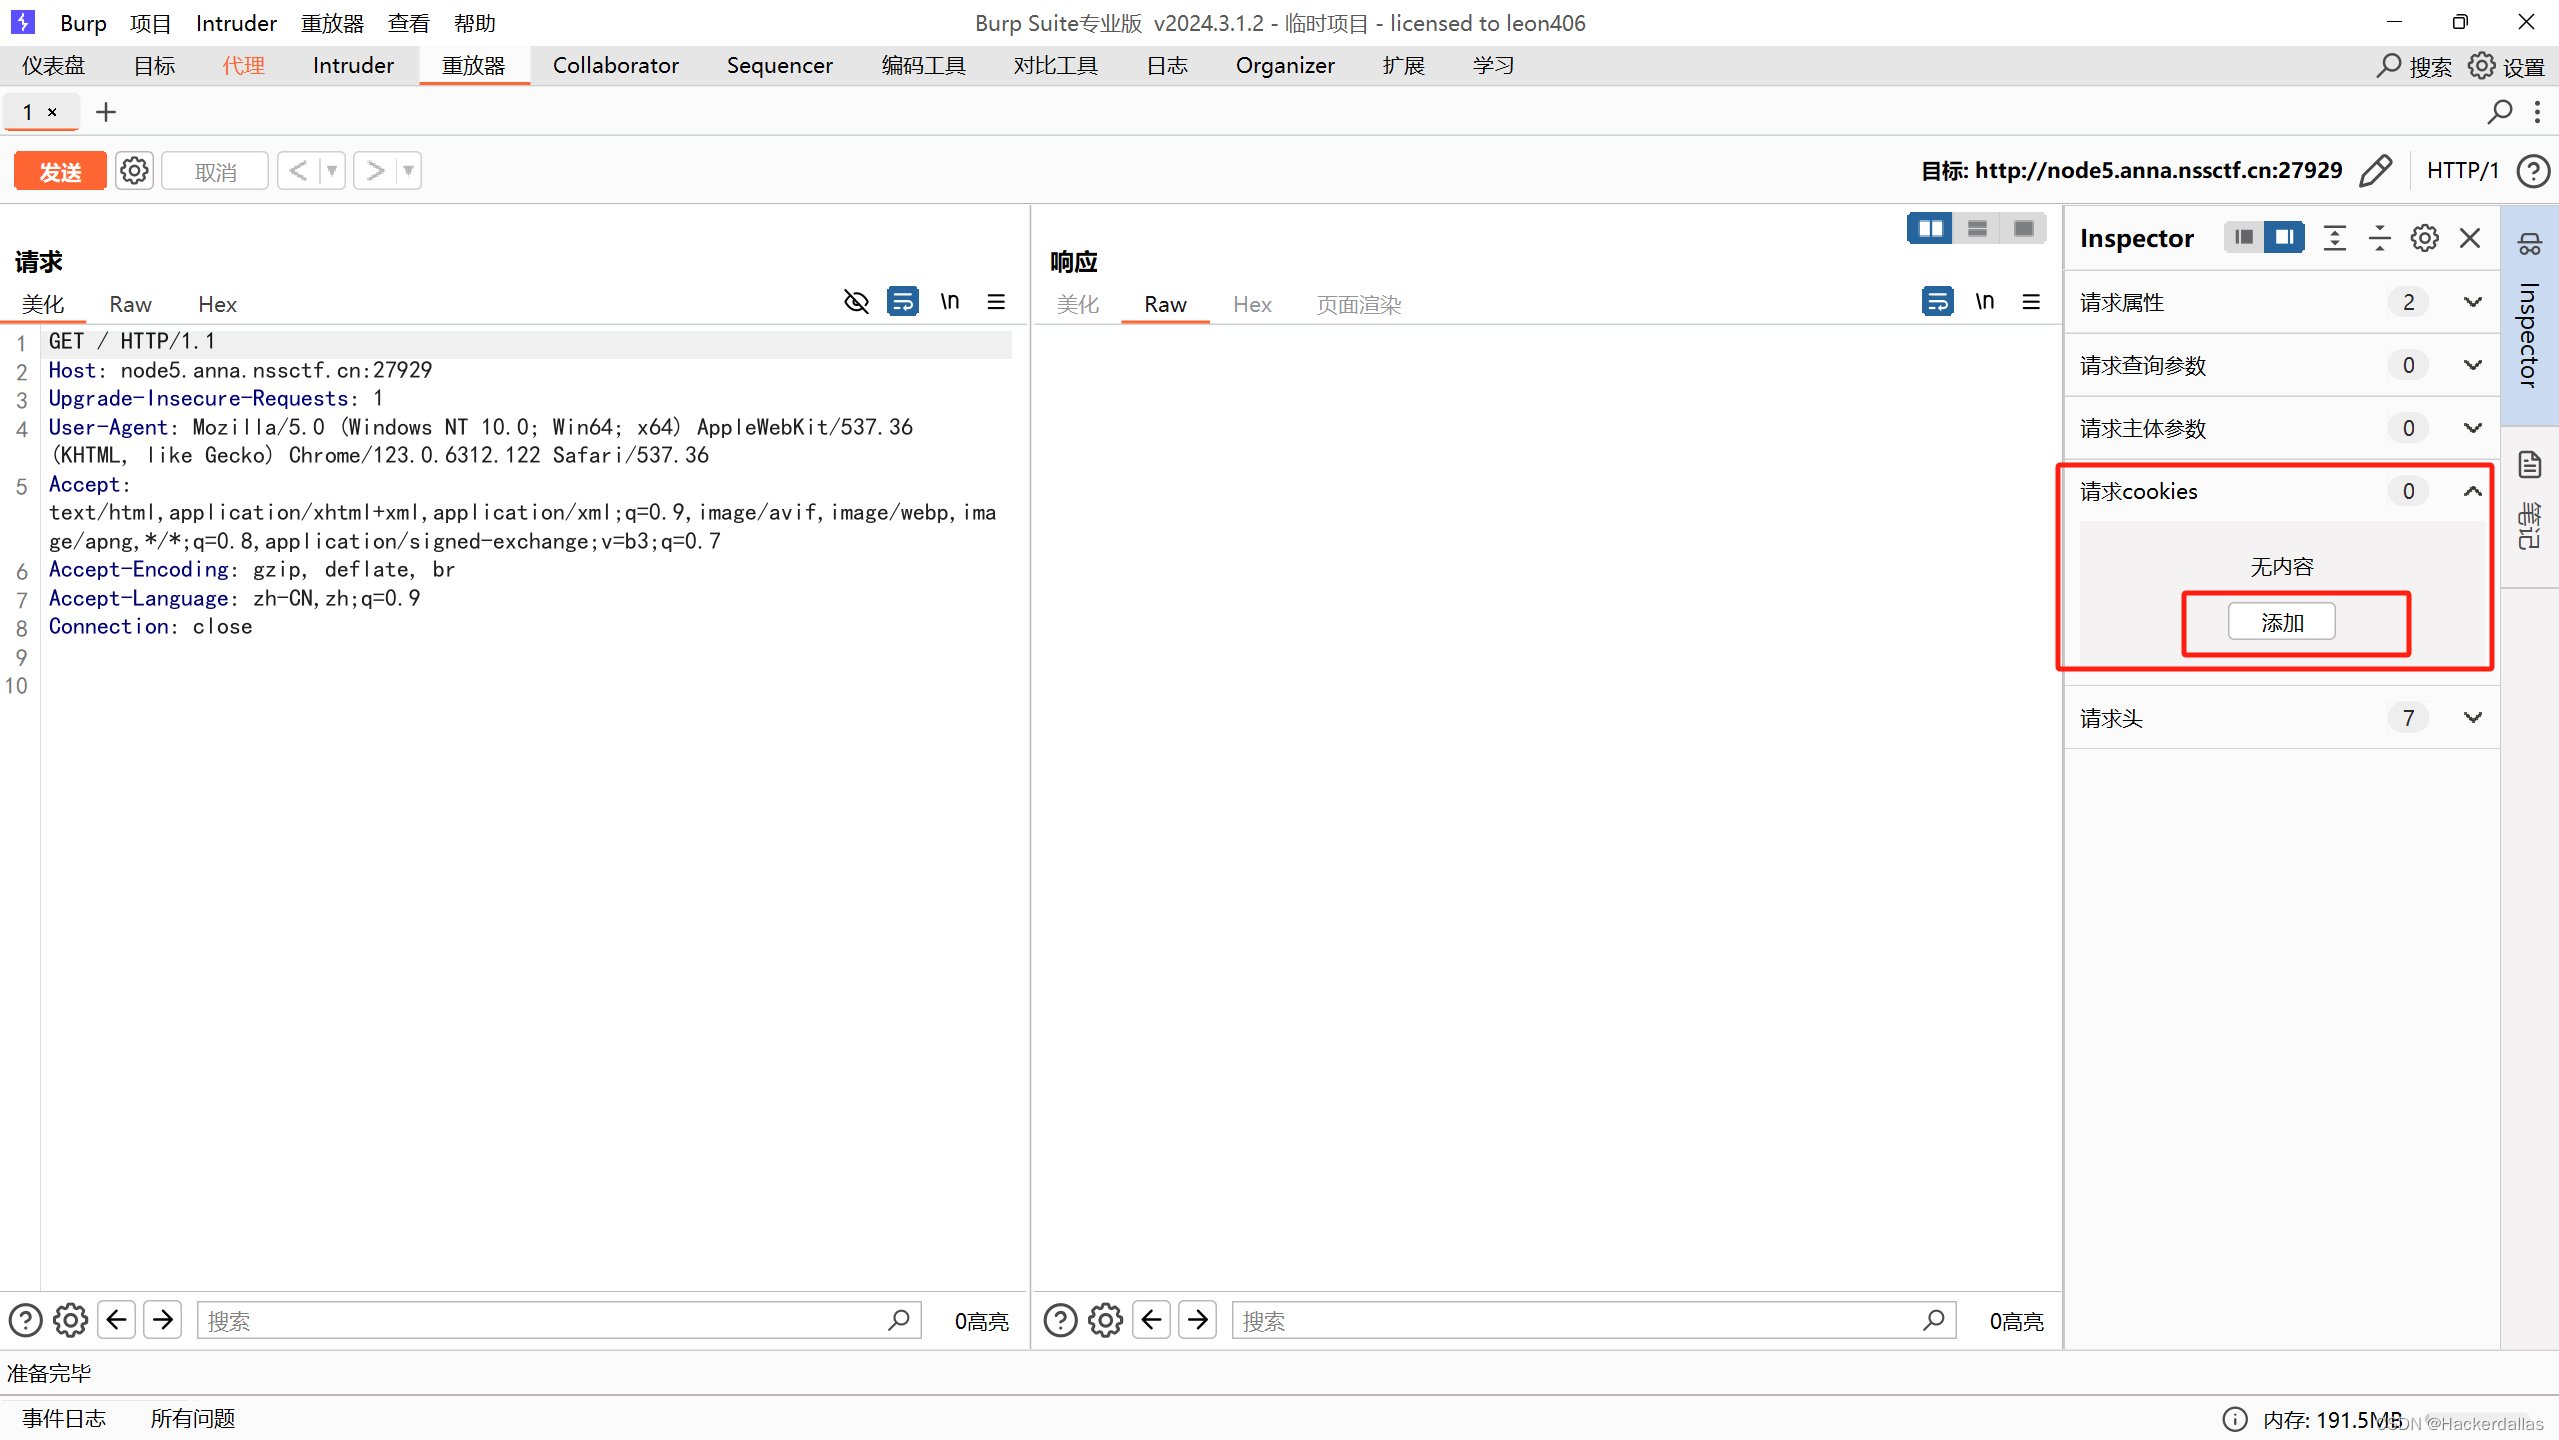
Task: Click the Inspector settings gear icon
Action: [x=2424, y=238]
